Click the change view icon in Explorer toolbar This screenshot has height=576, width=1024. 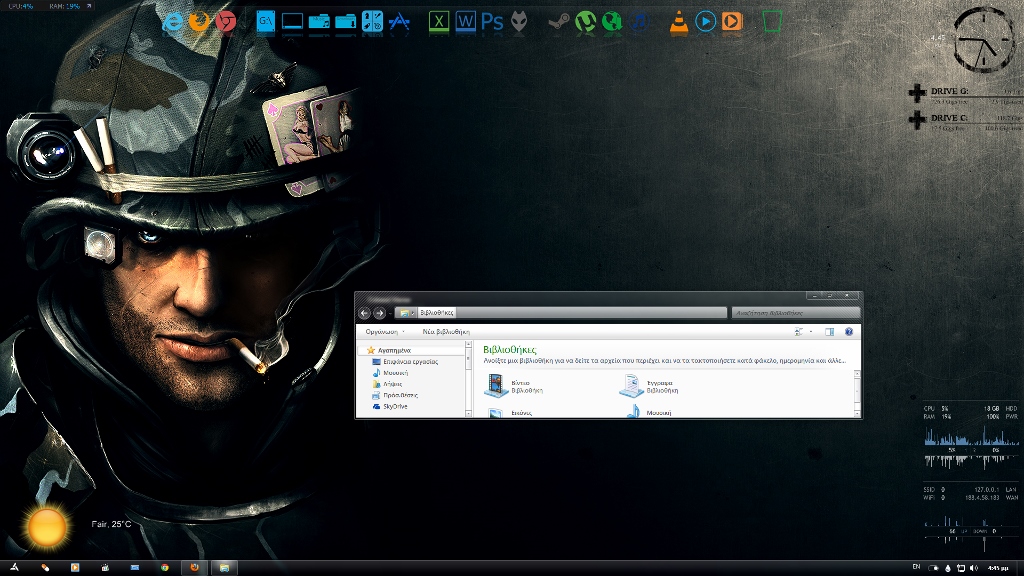click(x=798, y=332)
